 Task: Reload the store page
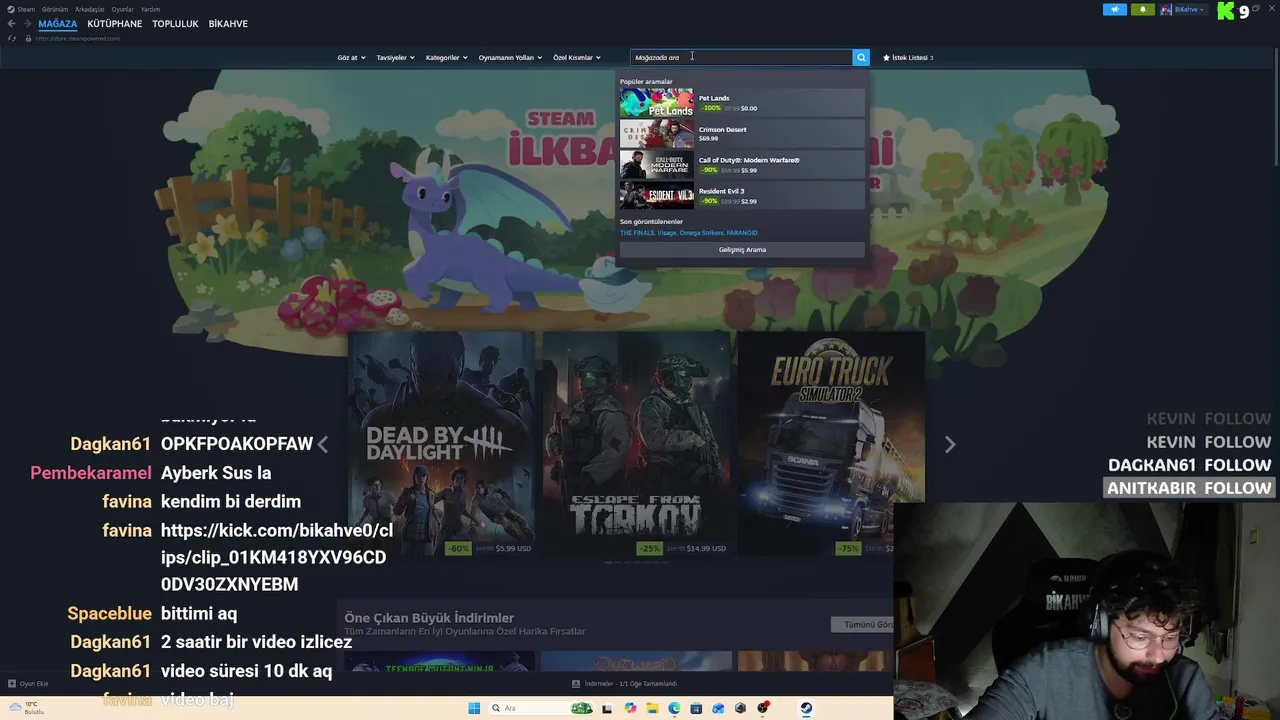pos(12,38)
